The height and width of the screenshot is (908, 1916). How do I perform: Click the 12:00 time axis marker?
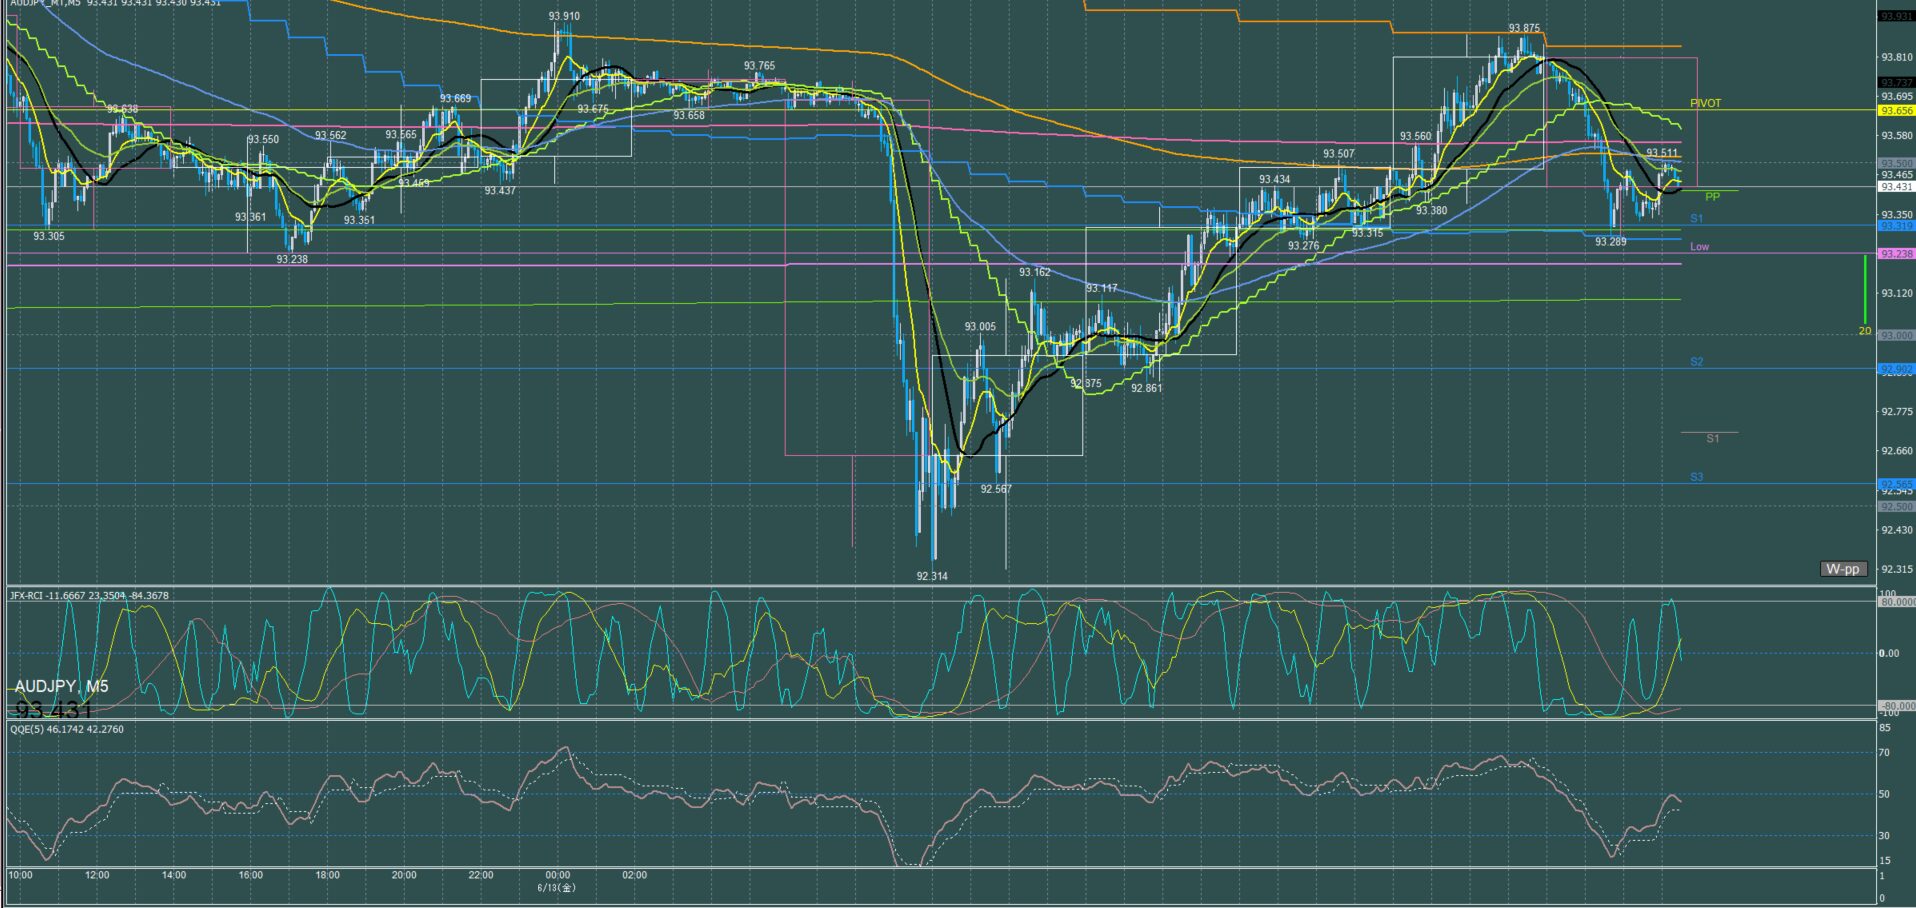97,875
